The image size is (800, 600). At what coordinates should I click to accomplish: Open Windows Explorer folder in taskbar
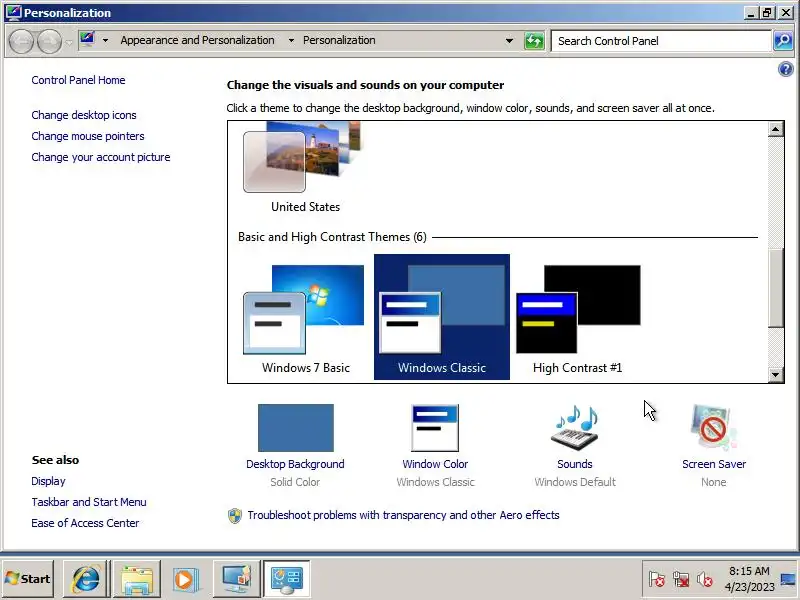click(137, 579)
